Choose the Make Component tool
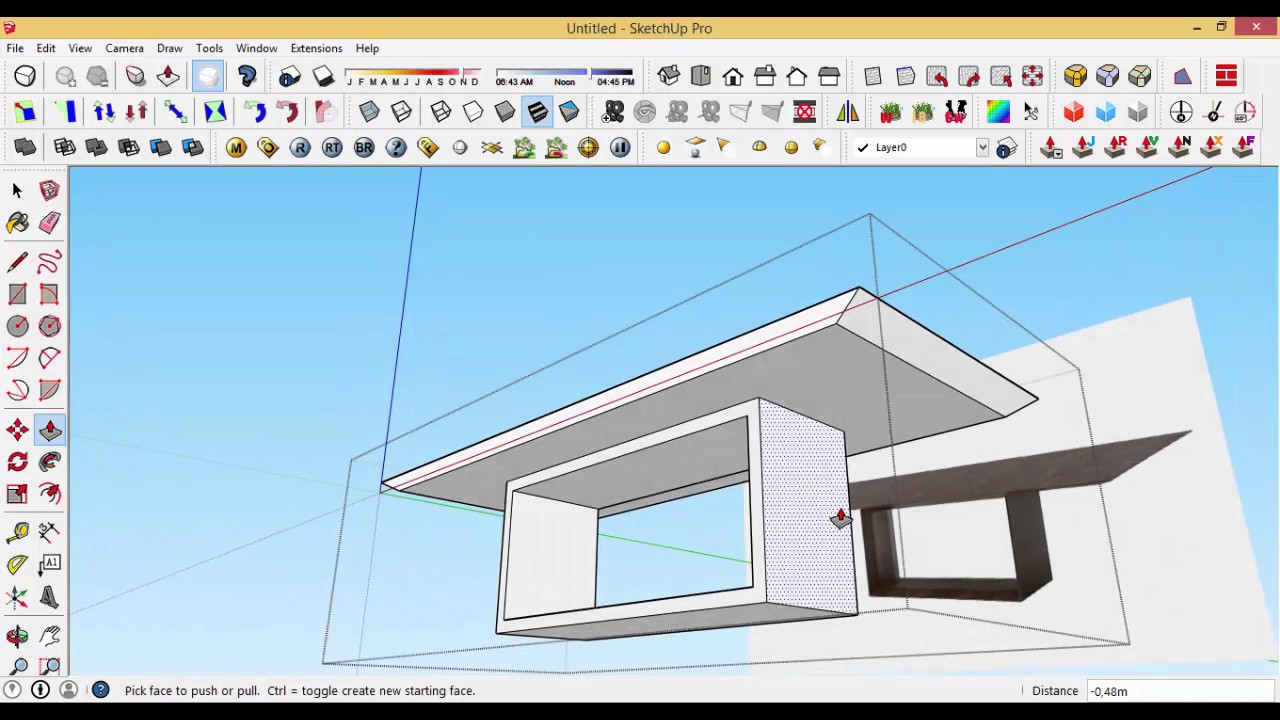 coord(49,190)
